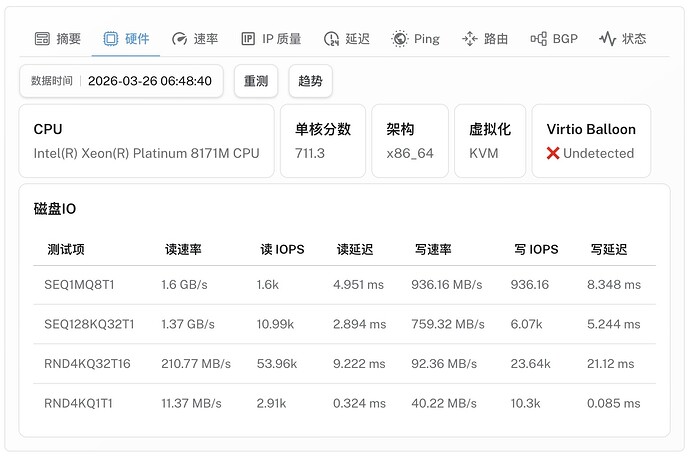Click the 1.6 GB/s read speed cell

point(184,285)
